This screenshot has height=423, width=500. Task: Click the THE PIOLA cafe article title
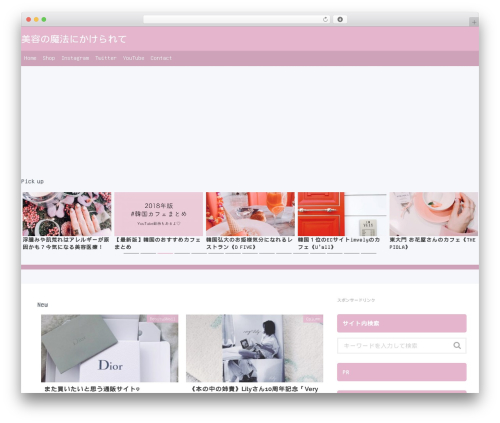pyautogui.click(x=432, y=243)
